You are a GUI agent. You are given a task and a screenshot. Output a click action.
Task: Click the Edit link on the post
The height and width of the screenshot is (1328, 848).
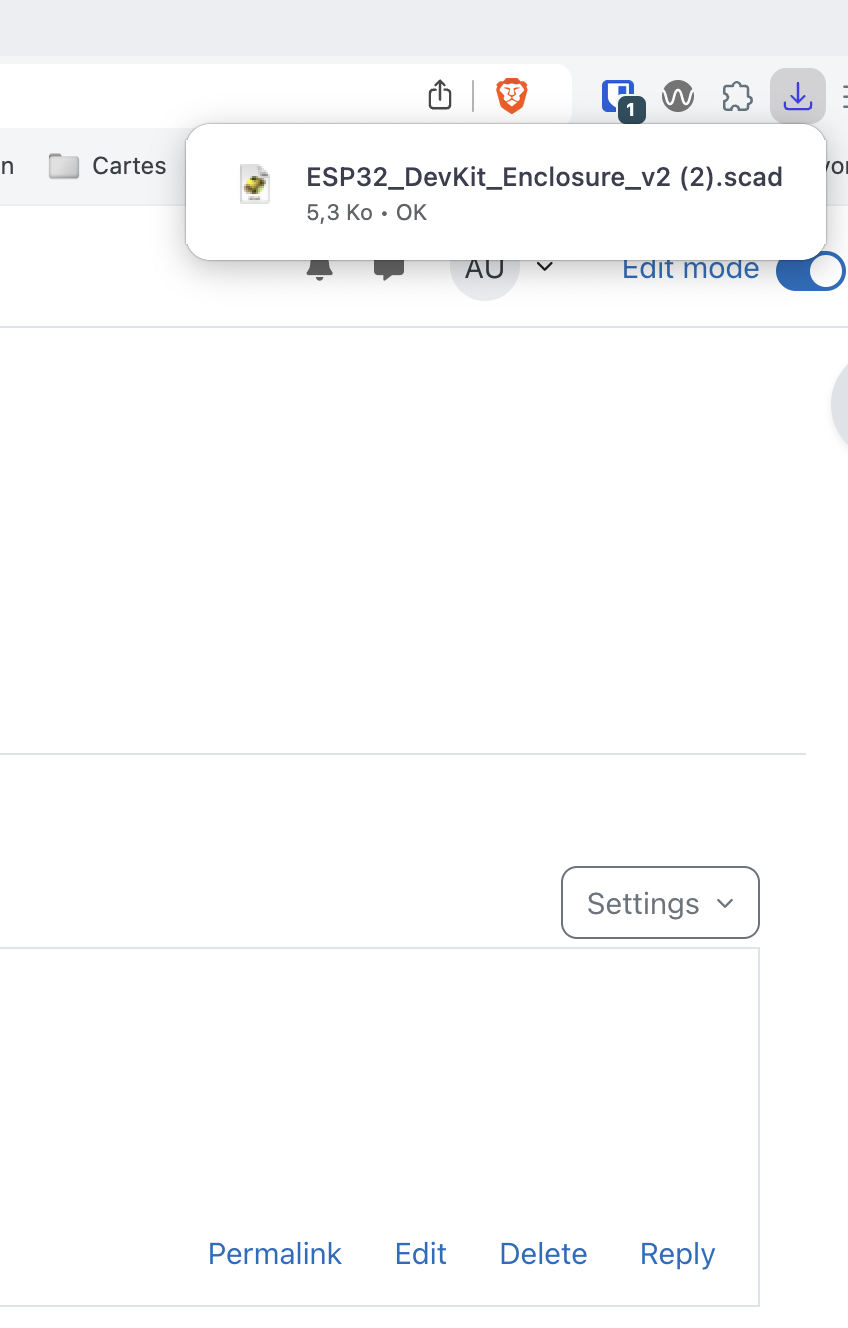click(x=421, y=1254)
